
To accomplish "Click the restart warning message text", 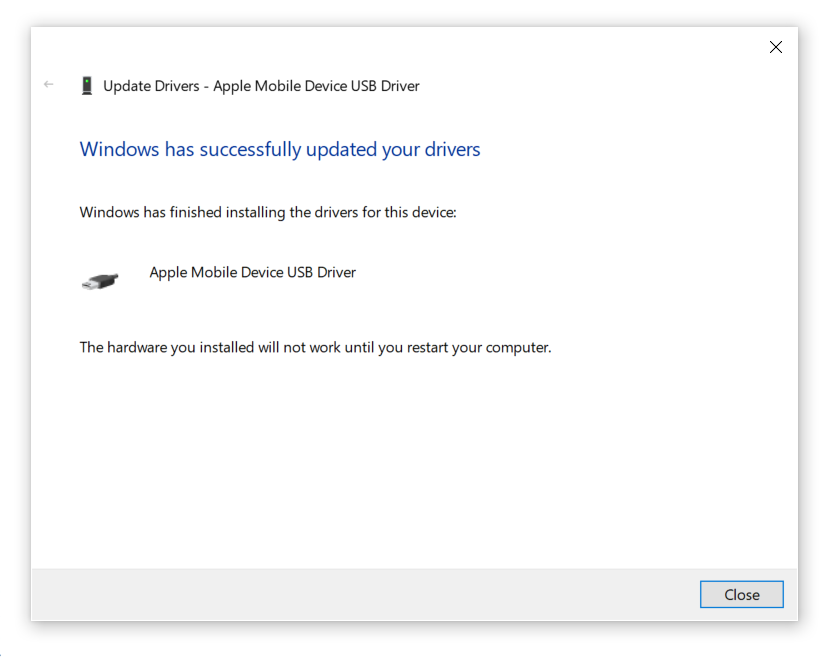I will [x=315, y=347].
